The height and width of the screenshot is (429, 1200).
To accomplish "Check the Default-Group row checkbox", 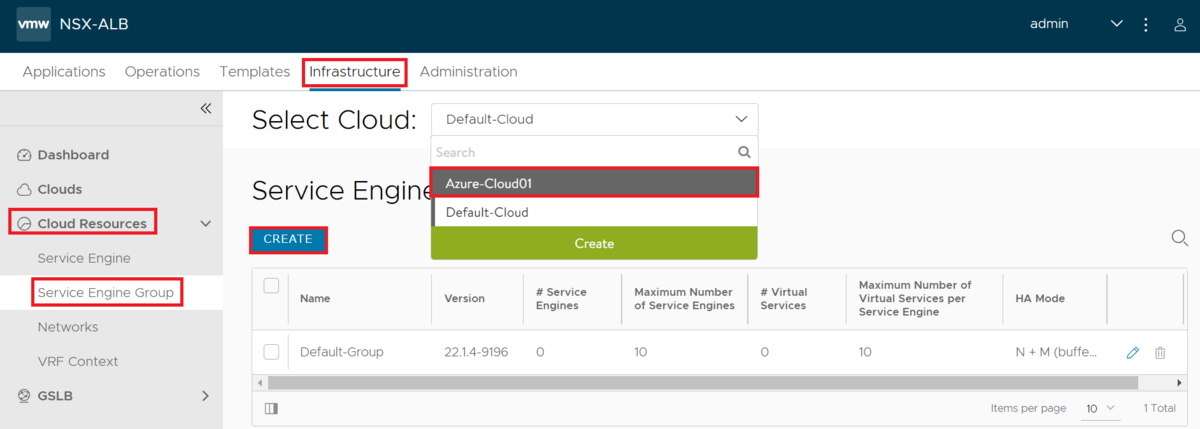I will coord(271,352).
